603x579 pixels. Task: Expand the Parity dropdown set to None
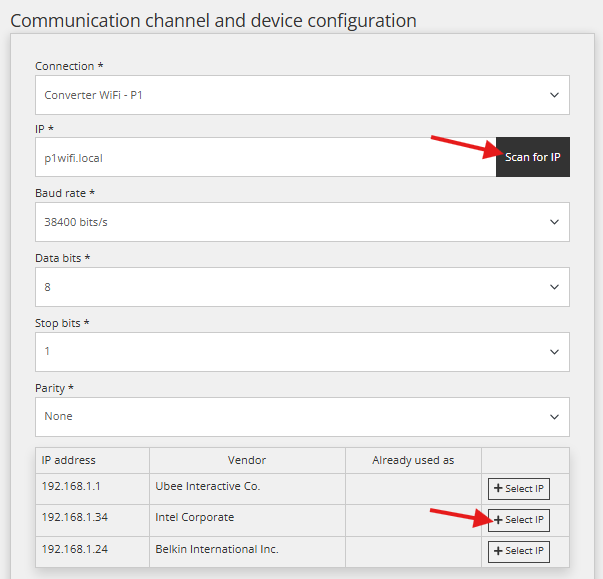(x=302, y=417)
